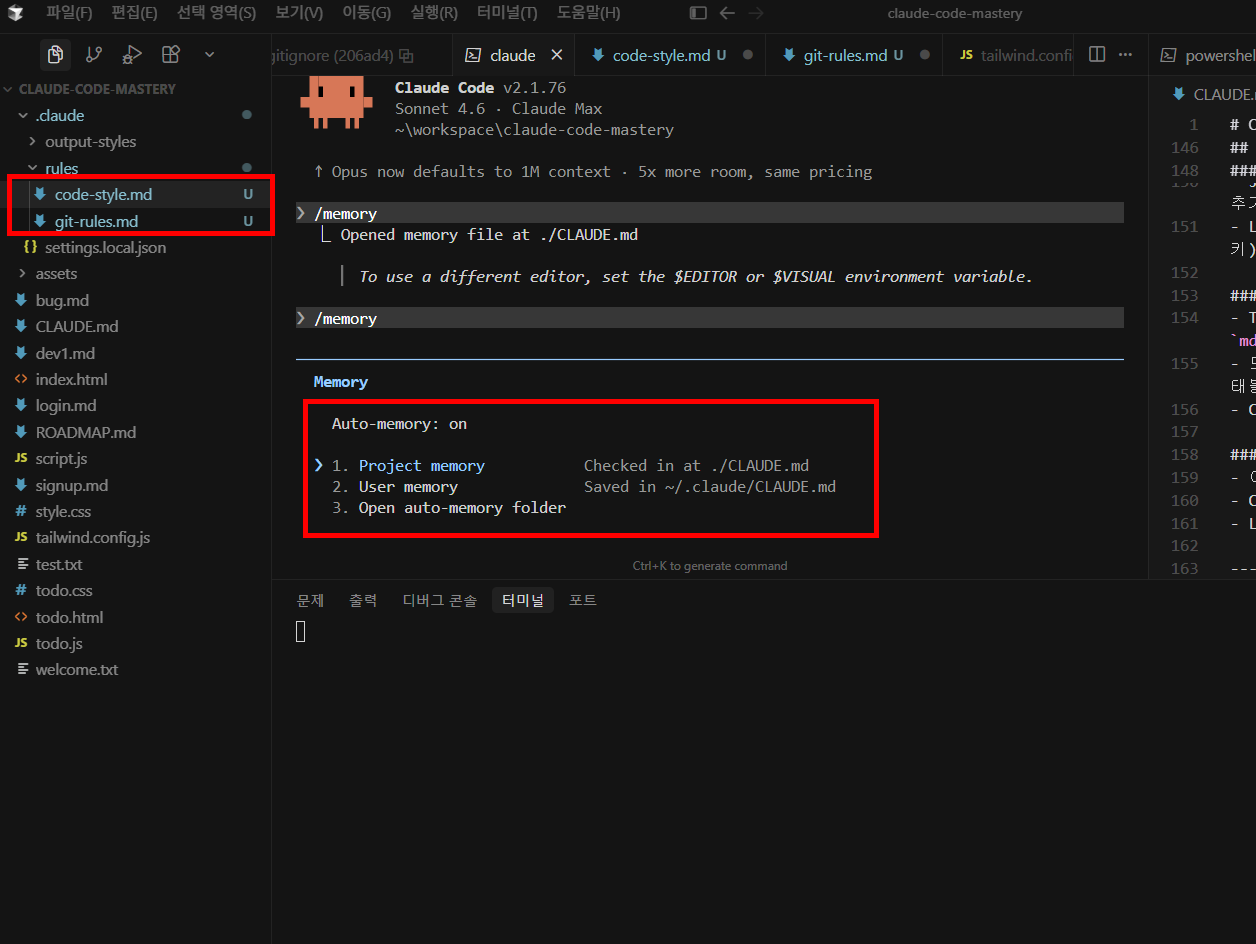Split the editor right
This screenshot has height=944, width=1256.
(x=1097, y=55)
